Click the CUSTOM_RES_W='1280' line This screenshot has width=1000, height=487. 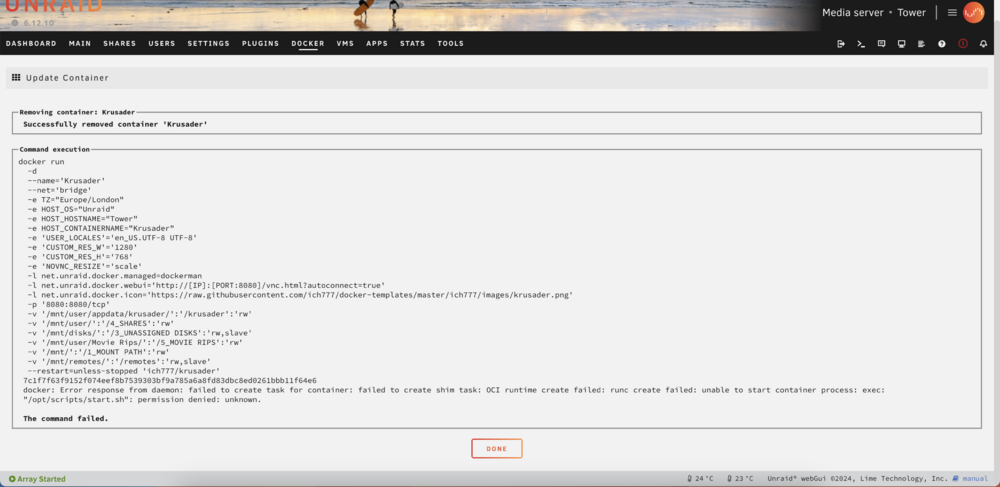(x=82, y=247)
